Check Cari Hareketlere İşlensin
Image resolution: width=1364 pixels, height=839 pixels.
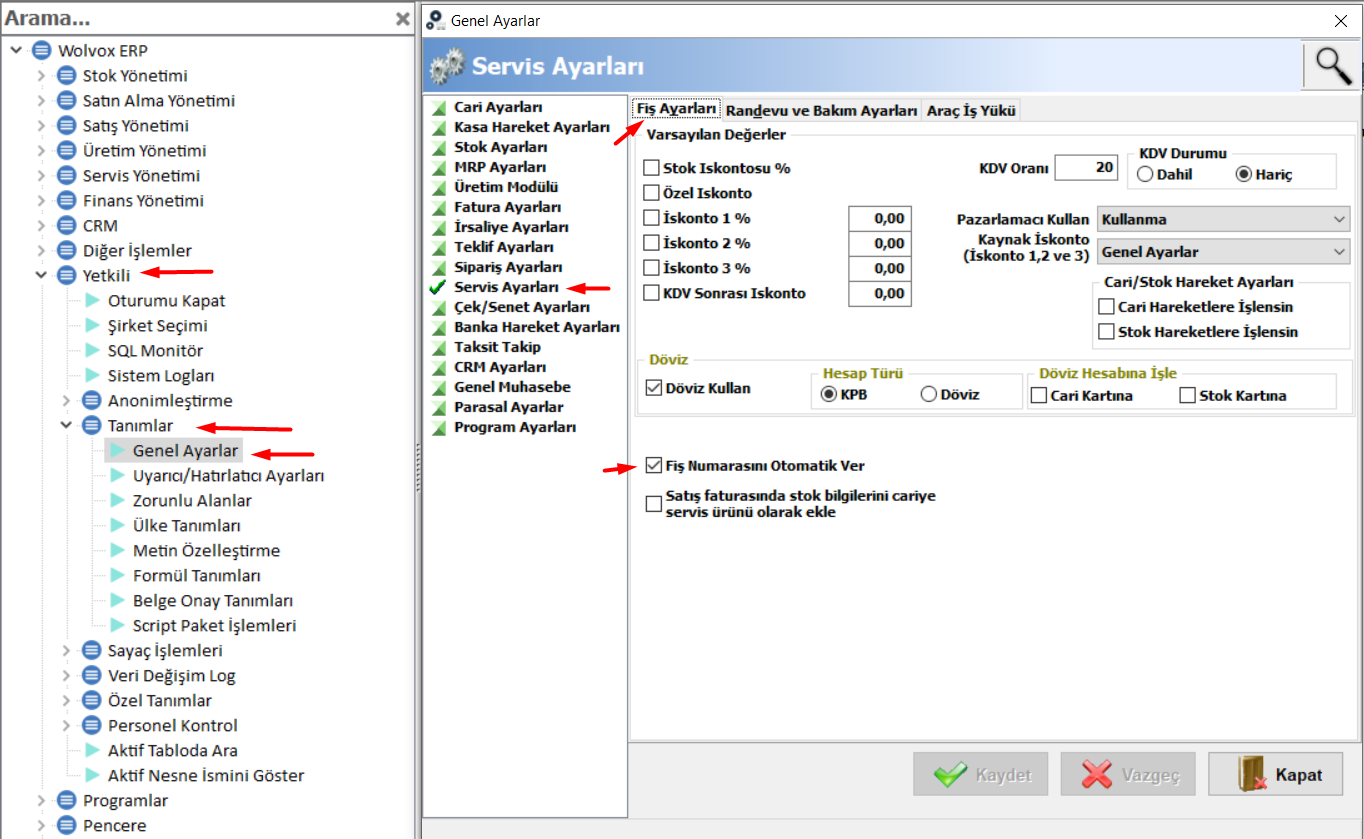[1106, 307]
